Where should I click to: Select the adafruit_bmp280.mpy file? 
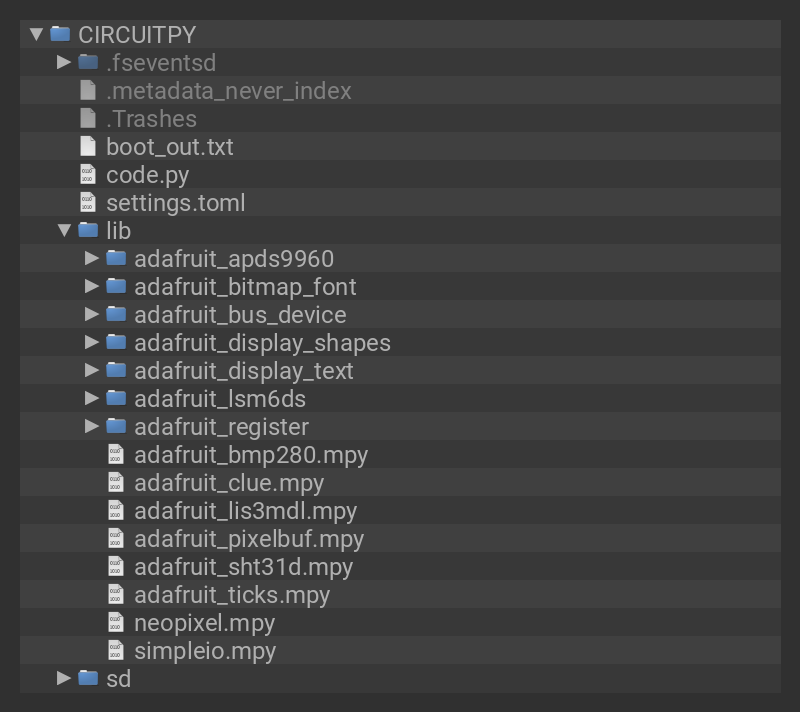click(x=251, y=455)
